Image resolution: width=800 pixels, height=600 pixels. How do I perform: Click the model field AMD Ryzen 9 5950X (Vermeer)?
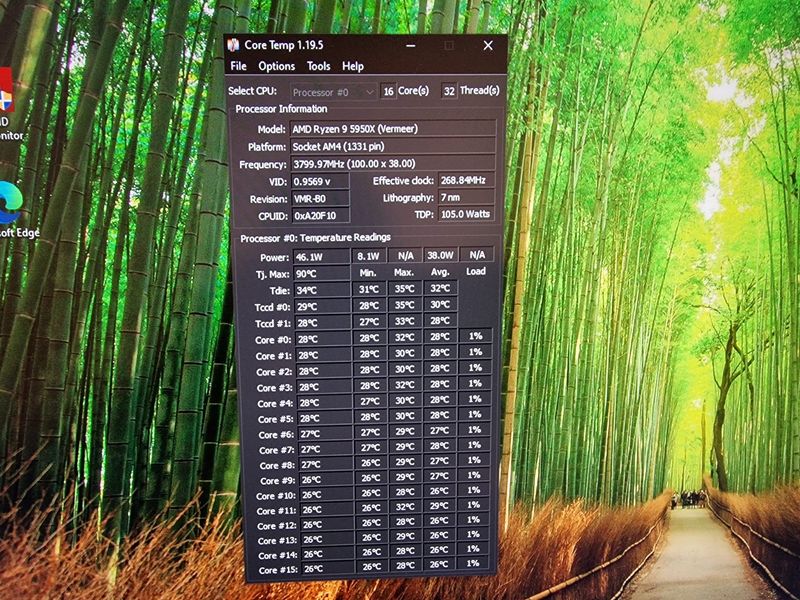click(393, 129)
